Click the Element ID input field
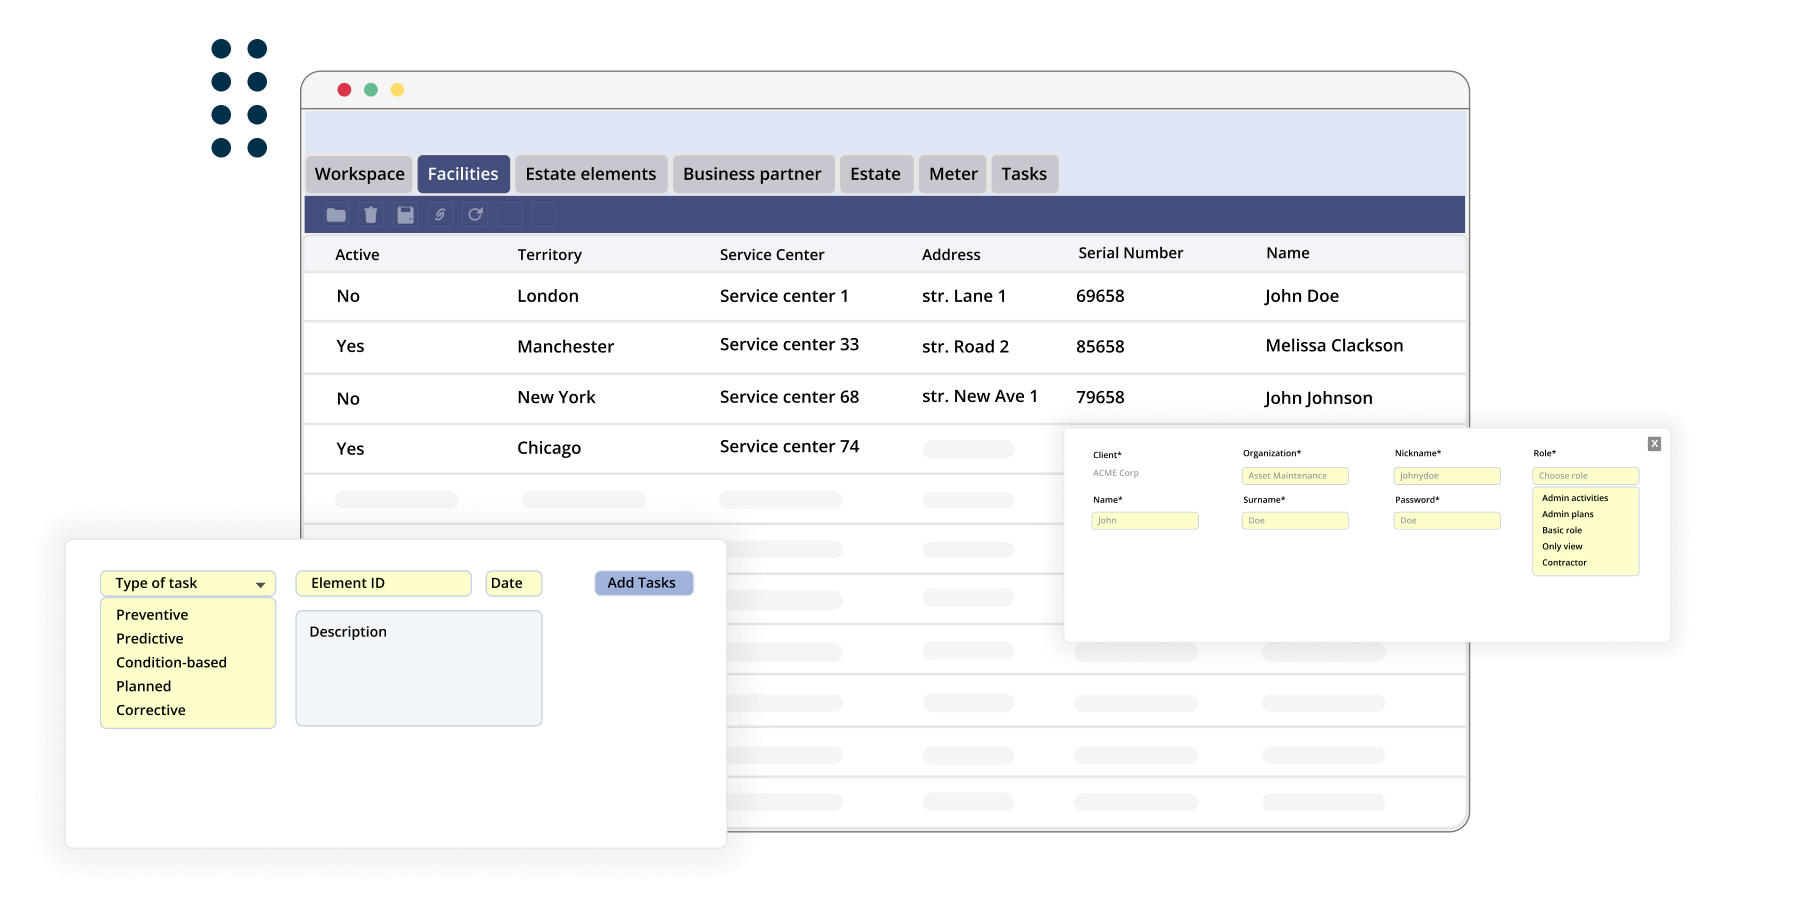 tap(383, 583)
